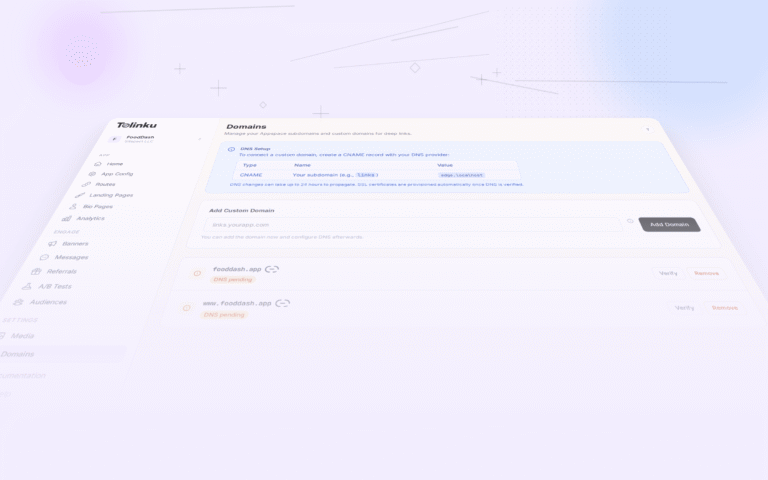Click the small icon beside Add Domain
The image size is (768, 480).
pos(630,221)
